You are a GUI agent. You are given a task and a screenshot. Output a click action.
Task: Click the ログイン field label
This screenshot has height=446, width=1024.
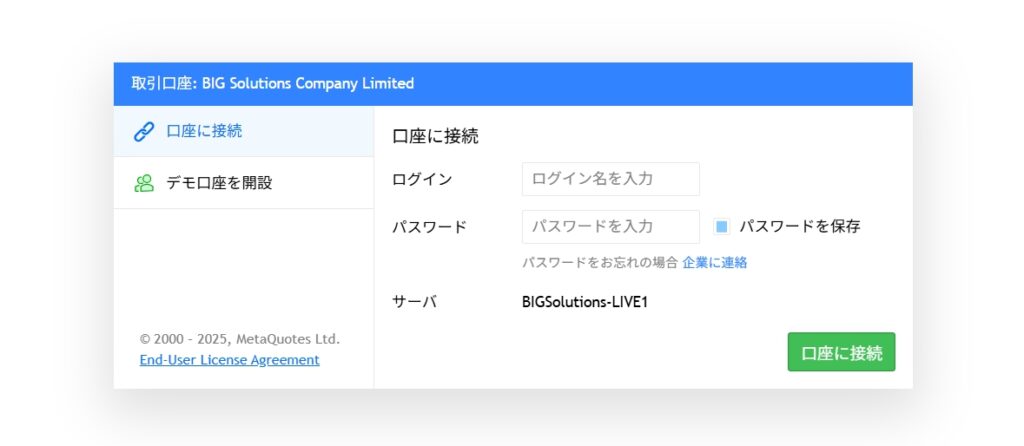pos(422,179)
